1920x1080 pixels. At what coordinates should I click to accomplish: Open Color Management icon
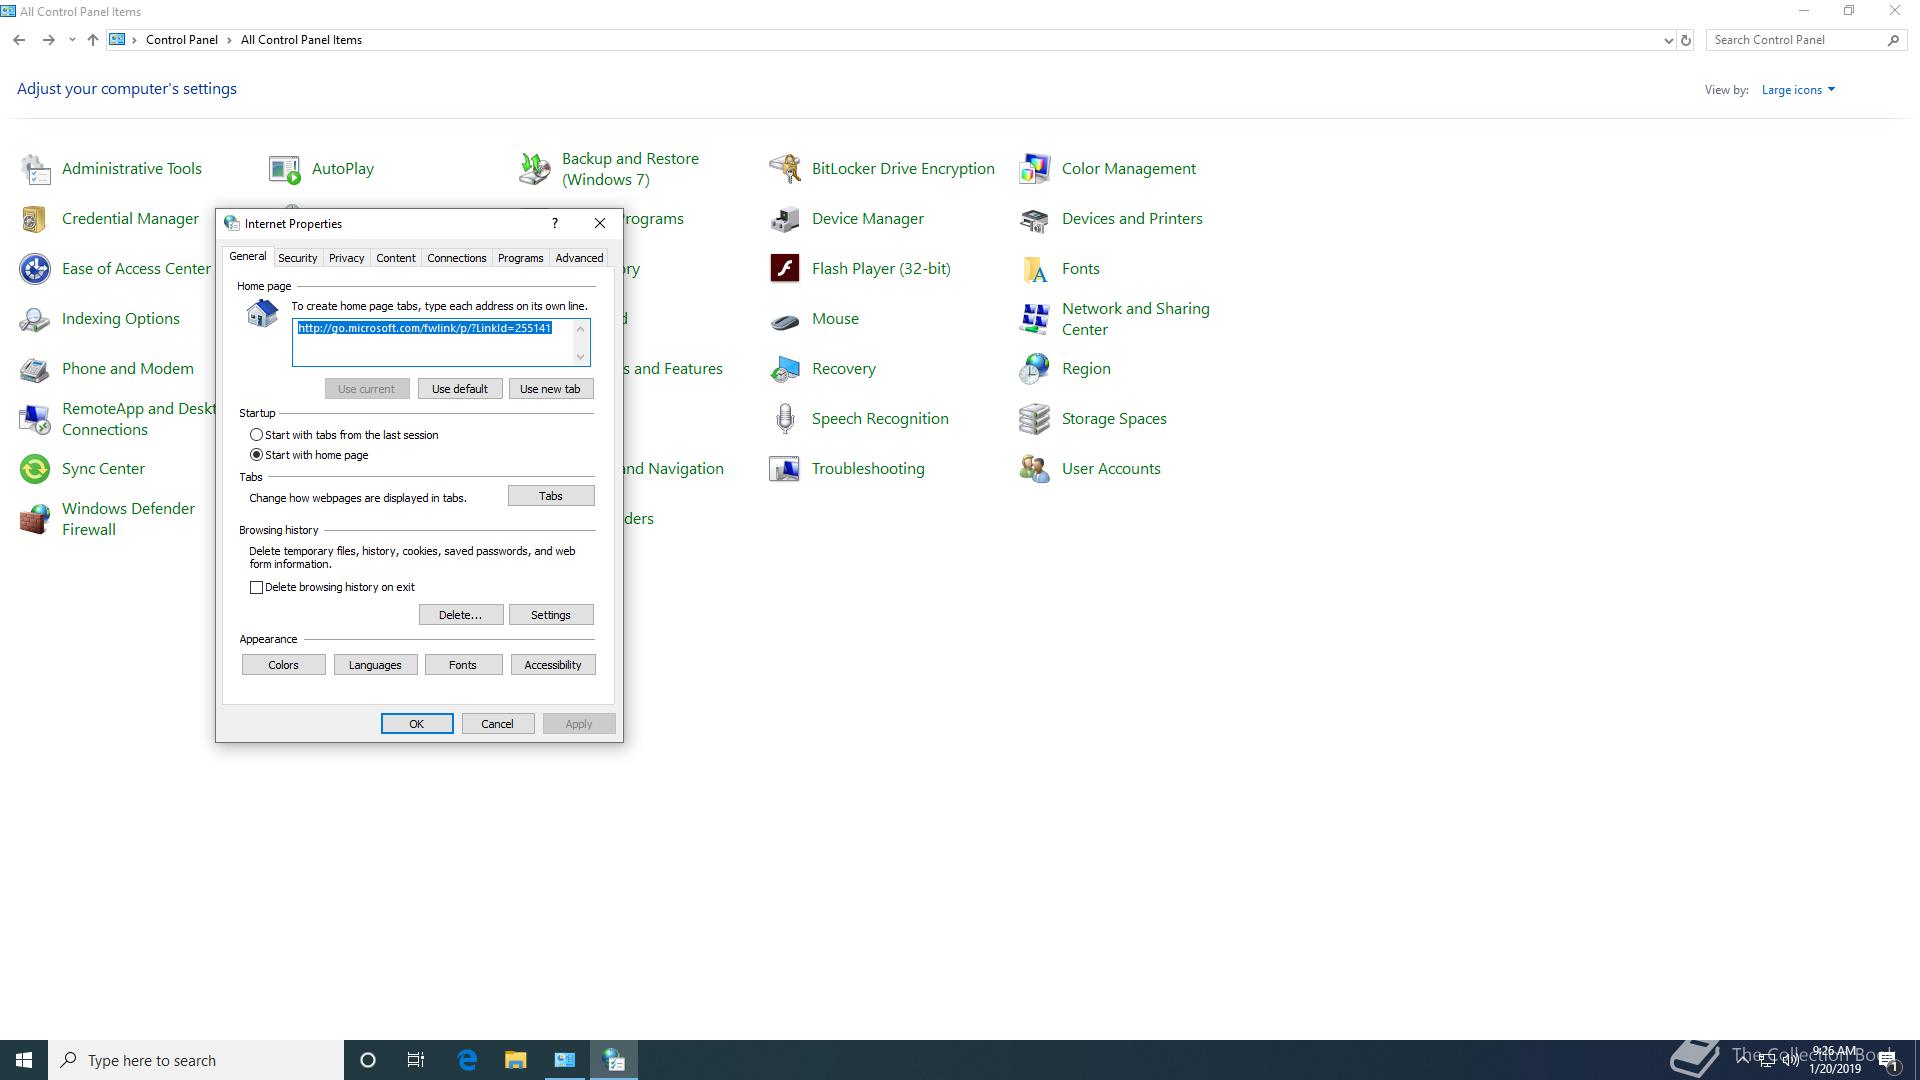(1035, 169)
